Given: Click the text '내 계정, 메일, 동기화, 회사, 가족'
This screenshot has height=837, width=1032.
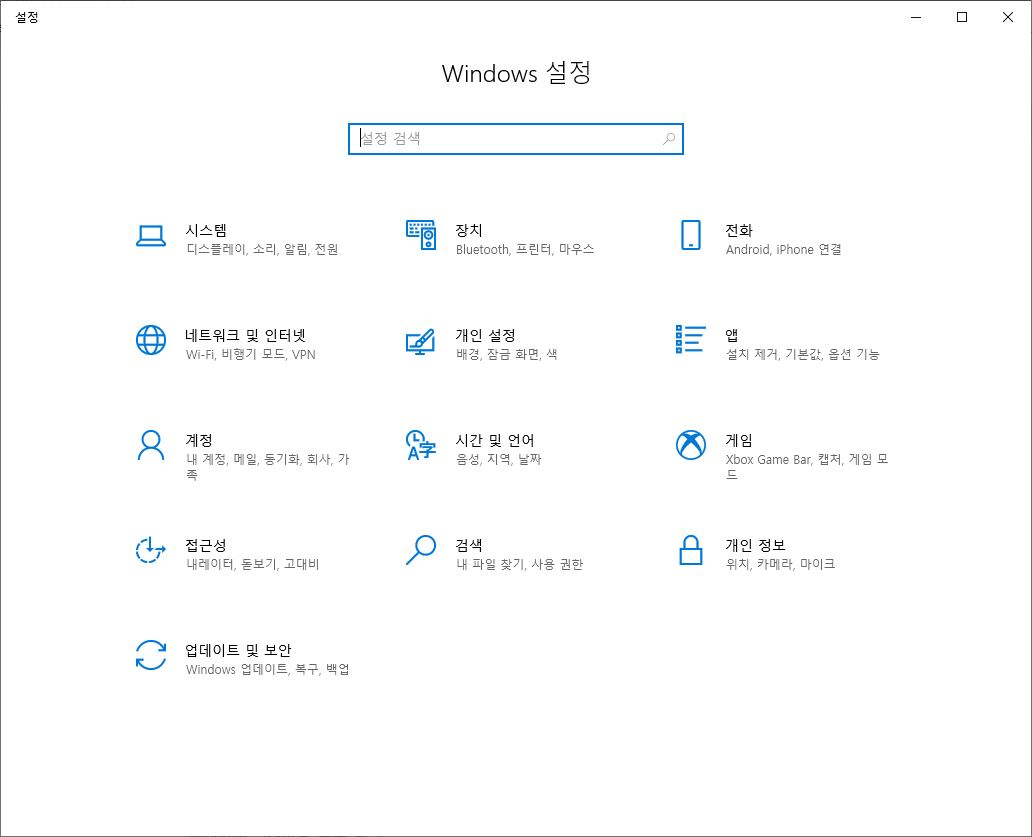Looking at the screenshot, I should [268, 467].
